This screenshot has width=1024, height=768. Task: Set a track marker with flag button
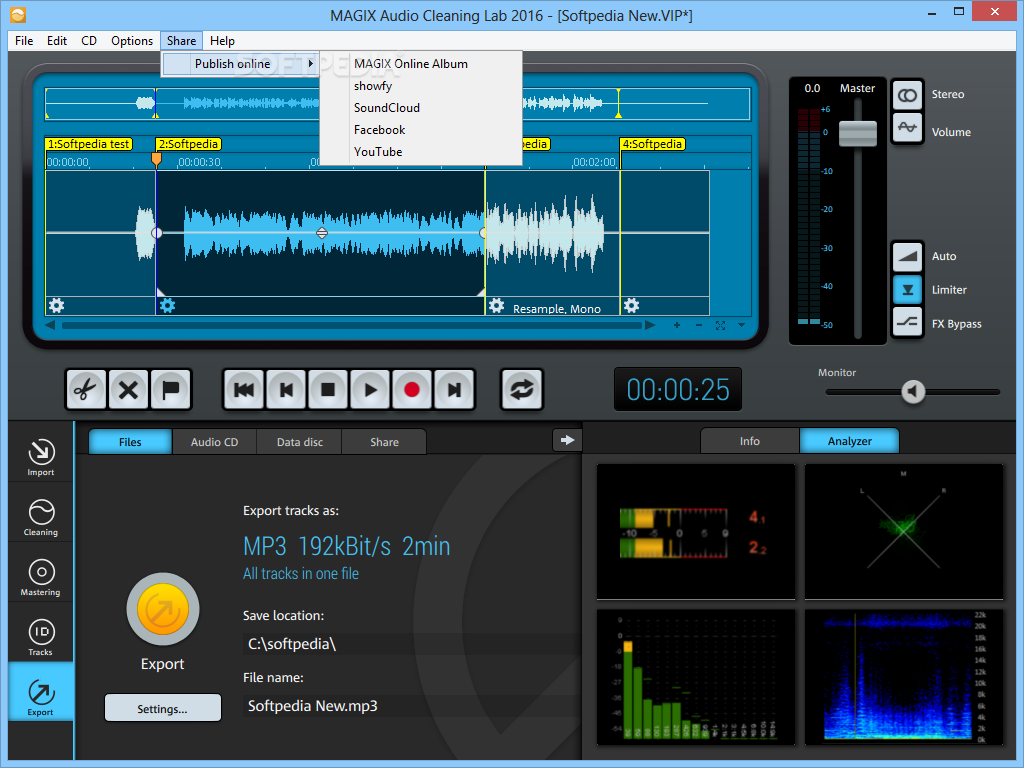[170, 390]
